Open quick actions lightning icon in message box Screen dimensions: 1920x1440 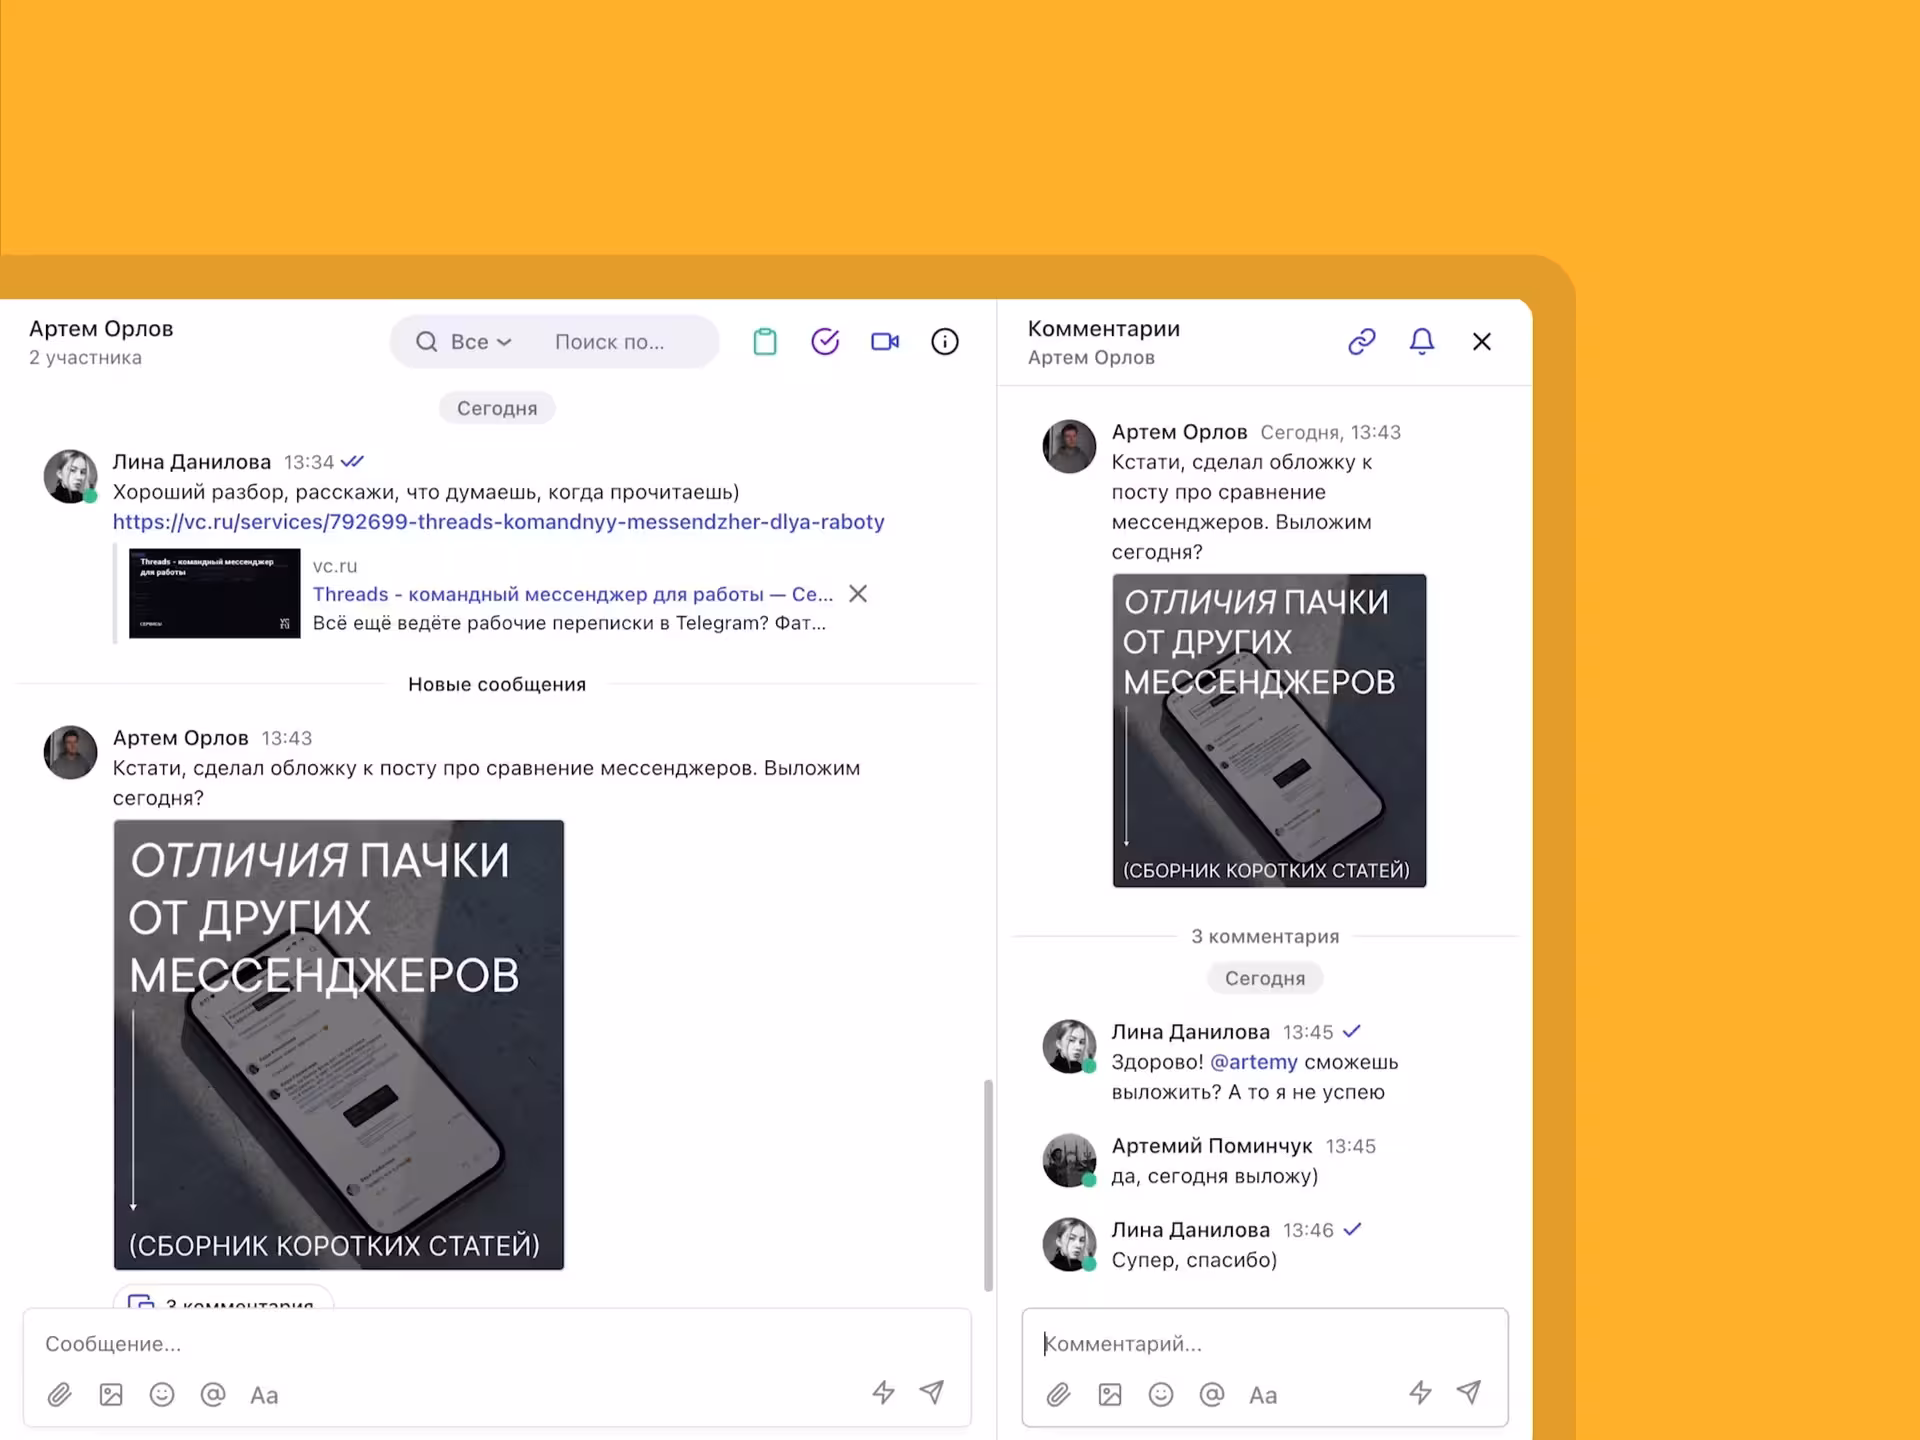point(883,1392)
